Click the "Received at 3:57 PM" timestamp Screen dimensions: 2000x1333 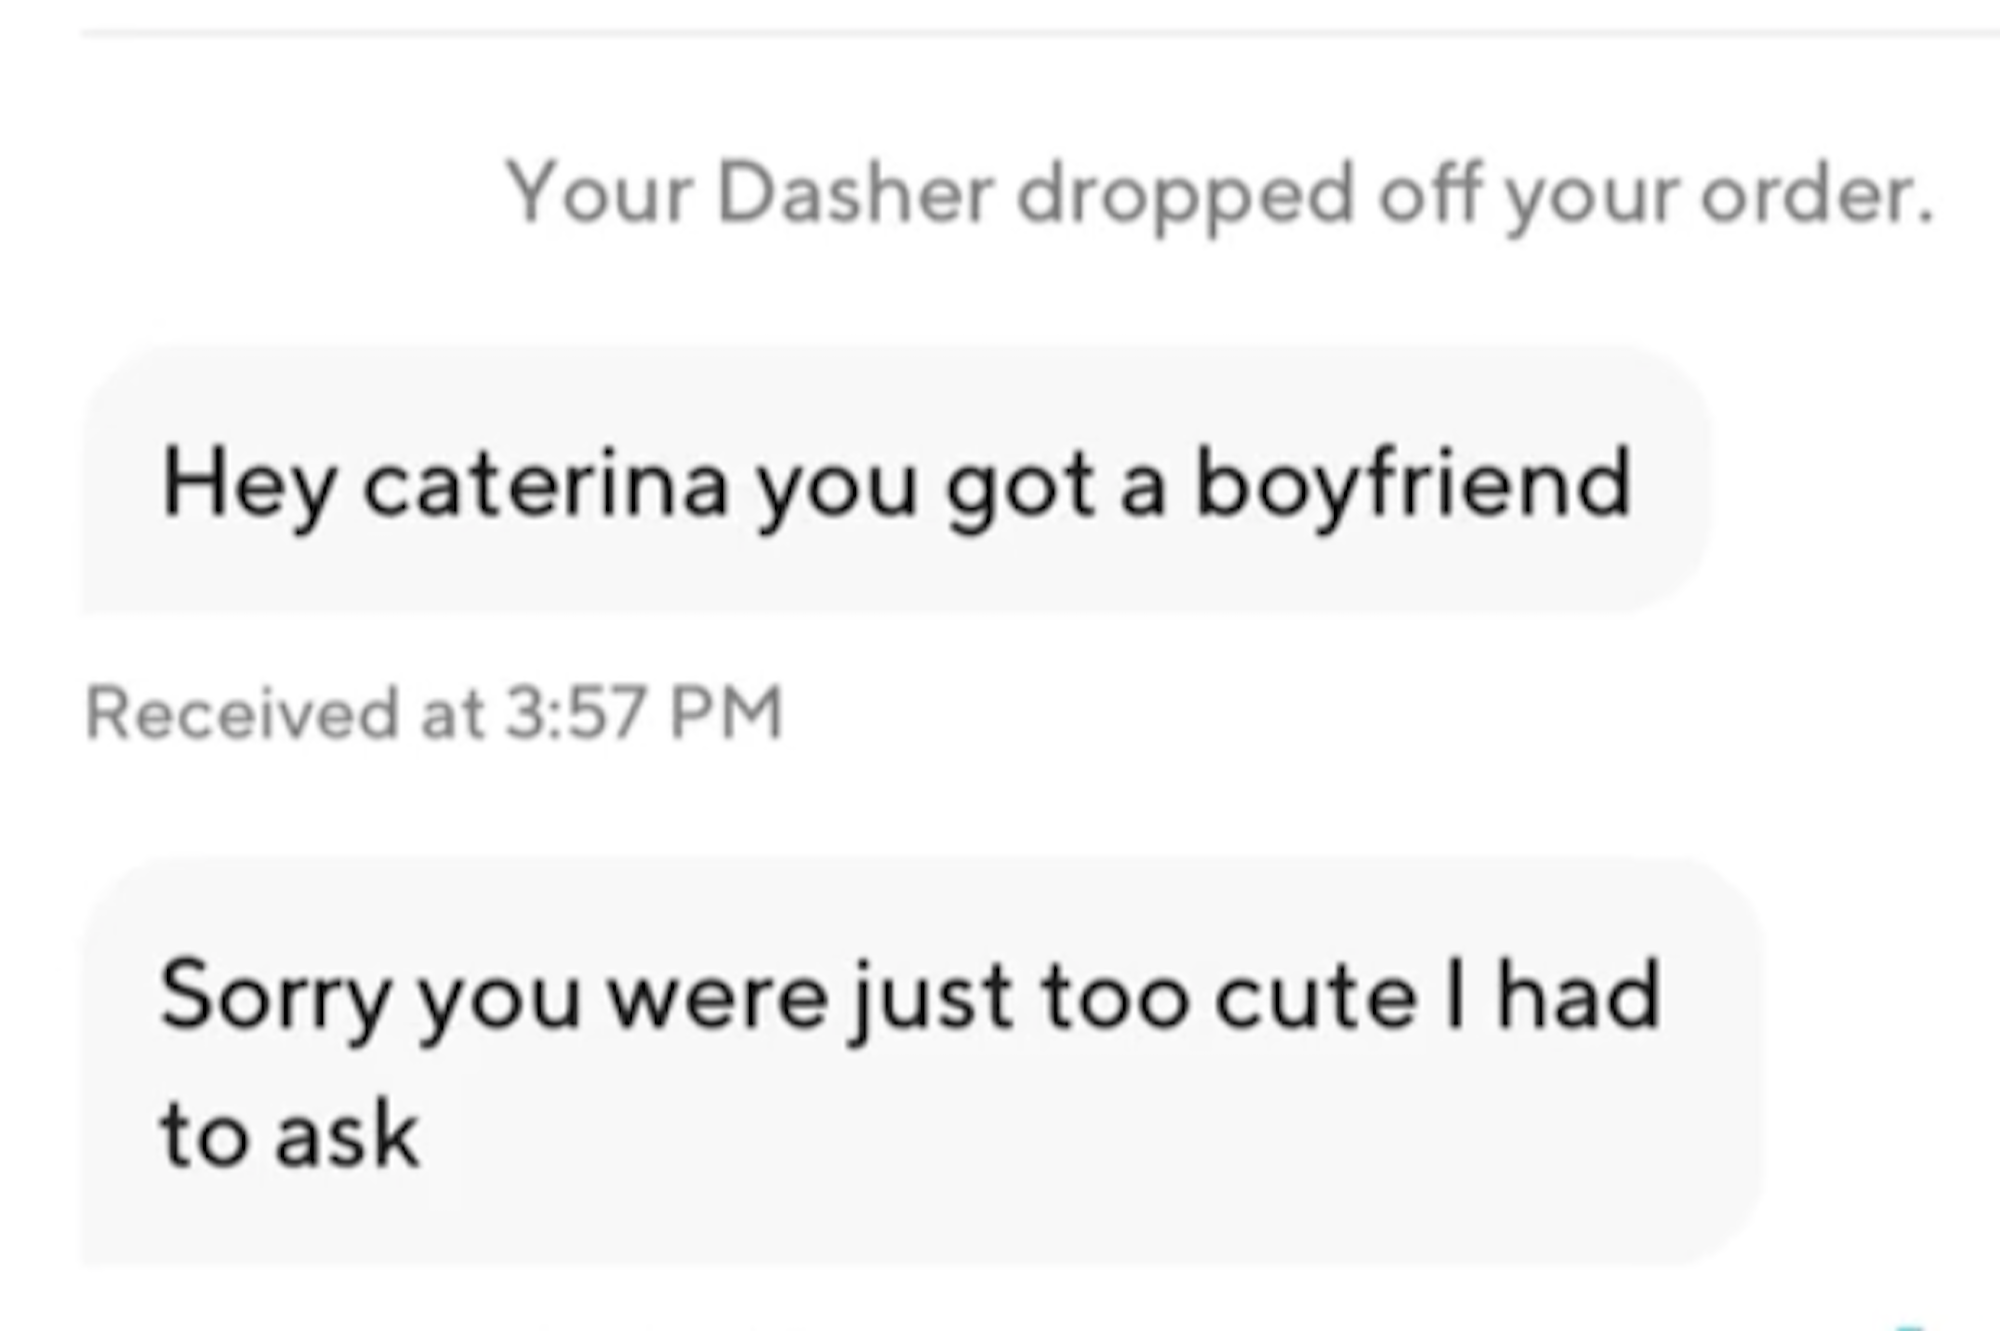click(x=434, y=713)
